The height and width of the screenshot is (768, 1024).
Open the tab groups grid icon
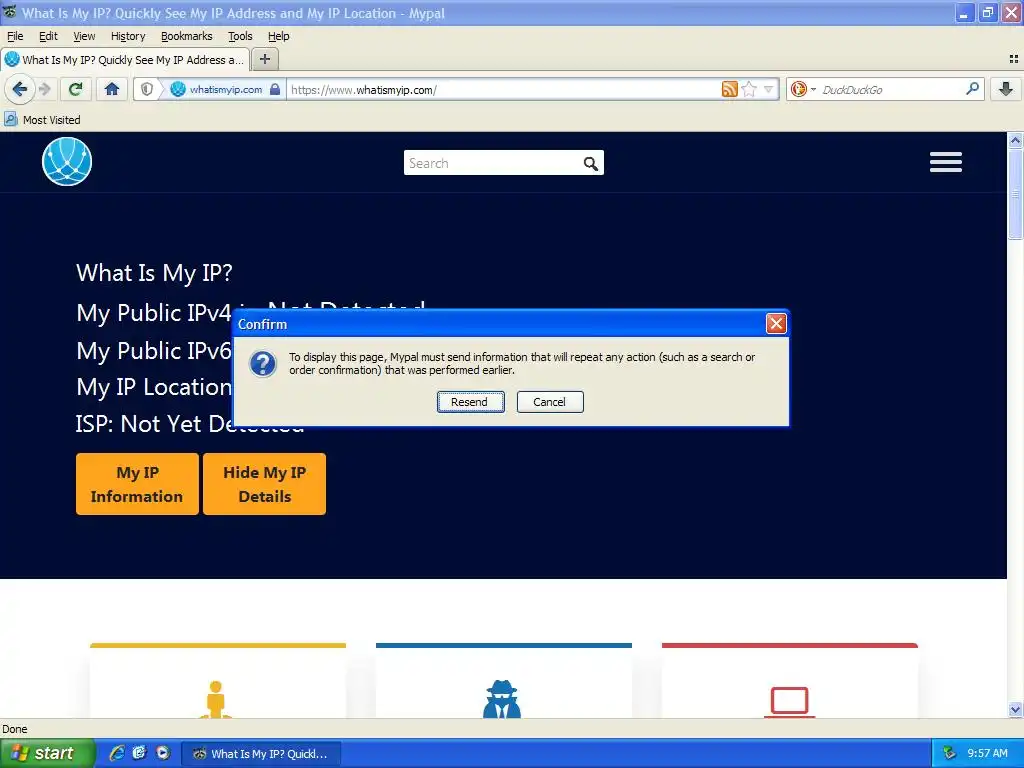pos(1014,59)
